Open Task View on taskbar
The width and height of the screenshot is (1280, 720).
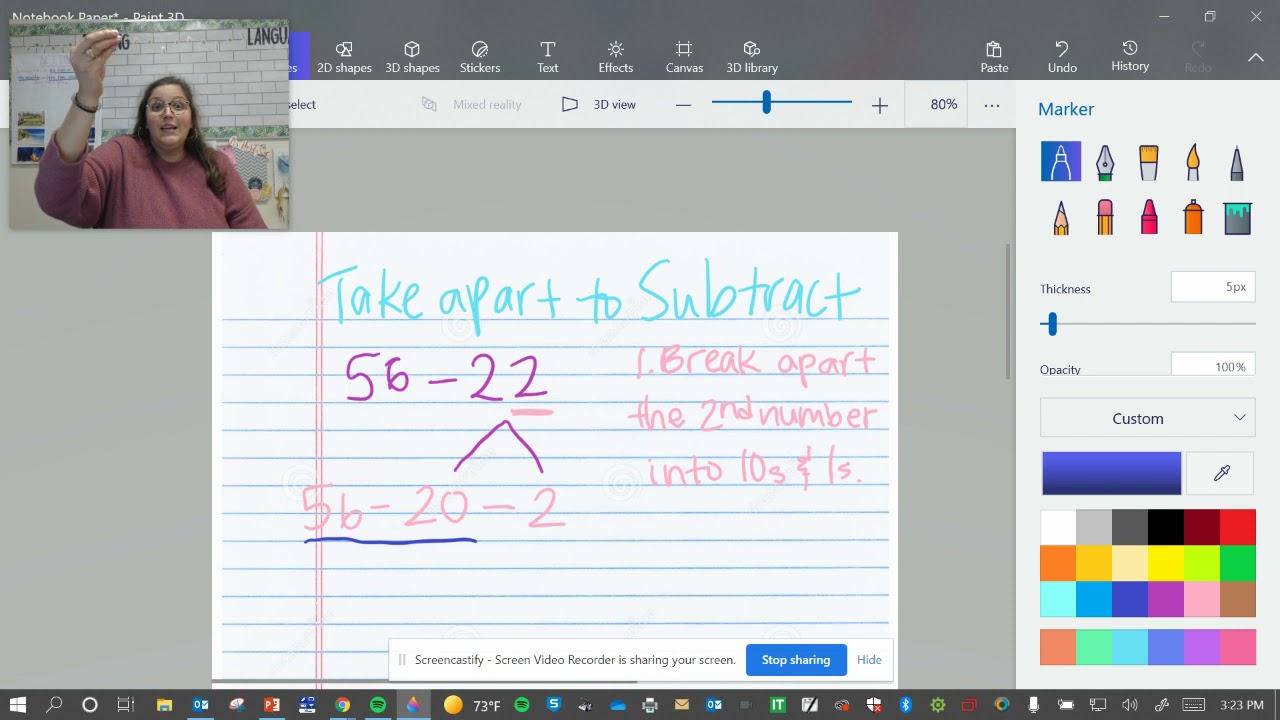click(125, 705)
